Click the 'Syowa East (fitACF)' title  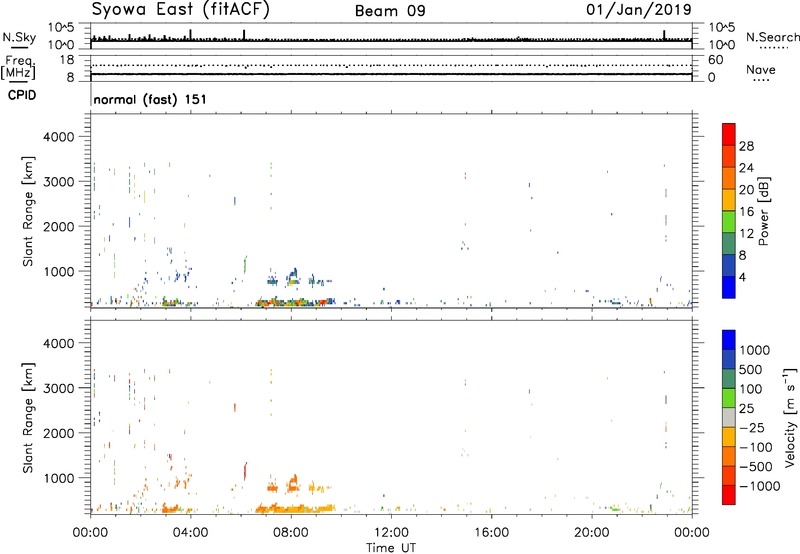pos(180,10)
